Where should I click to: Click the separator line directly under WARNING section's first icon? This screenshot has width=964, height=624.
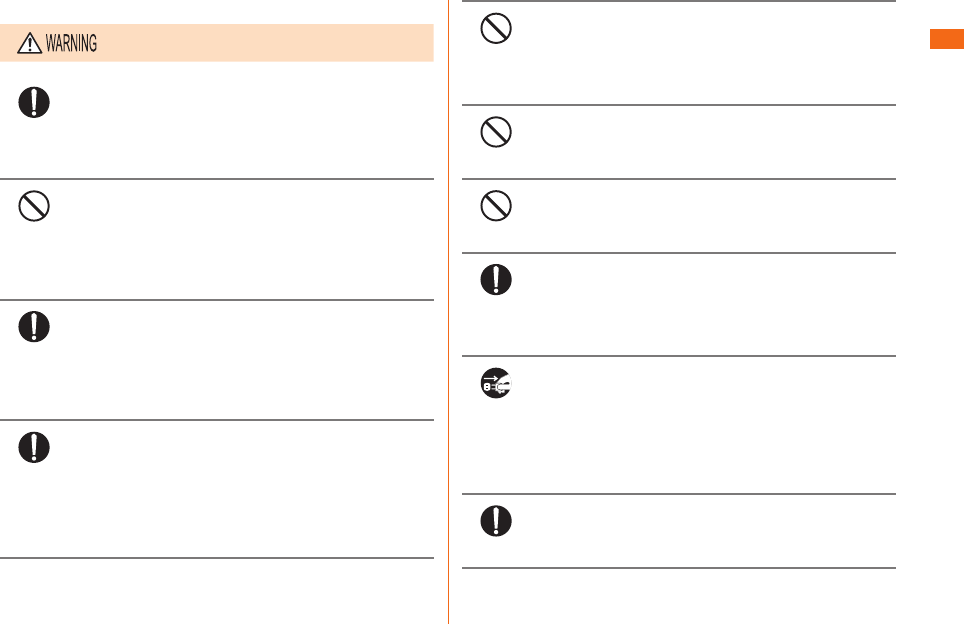tap(216, 179)
